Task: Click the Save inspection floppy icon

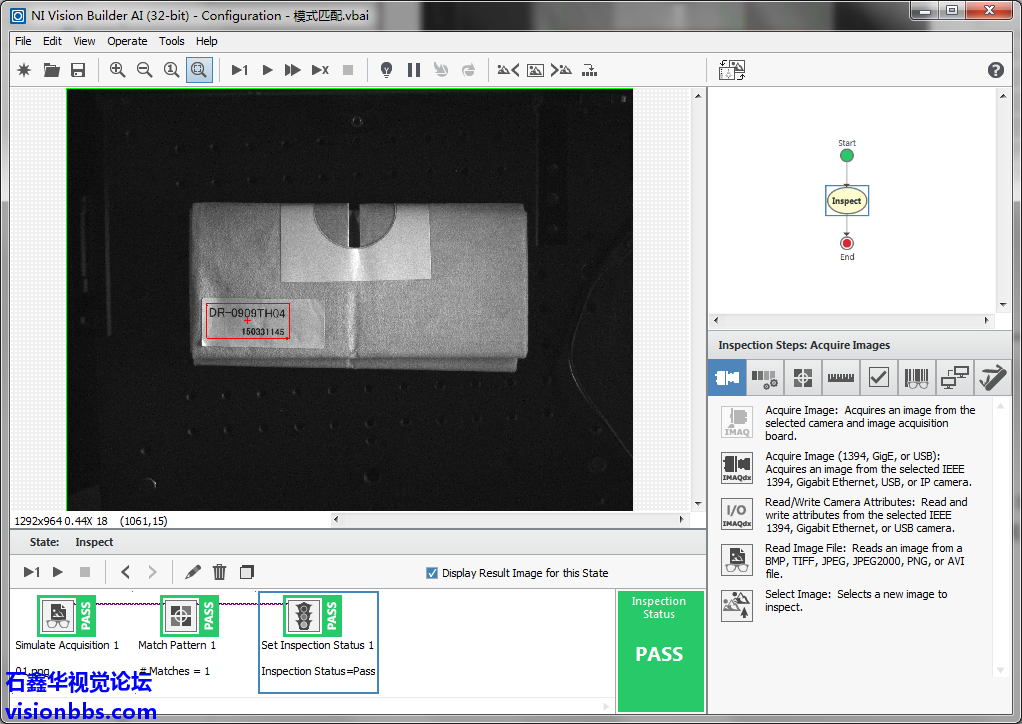Action: pyautogui.click(x=78, y=70)
